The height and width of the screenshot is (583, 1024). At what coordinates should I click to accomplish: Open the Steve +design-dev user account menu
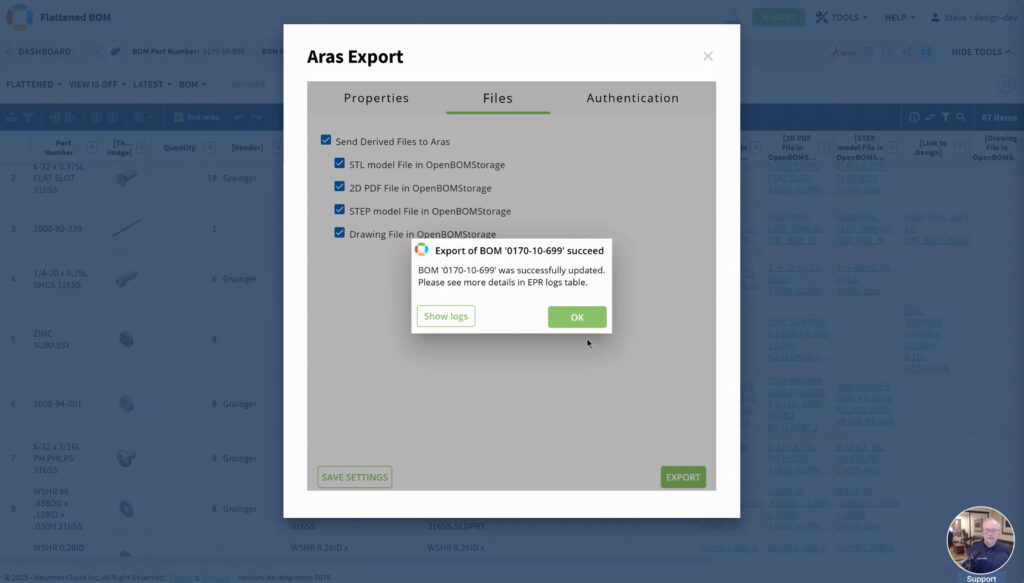pos(974,18)
